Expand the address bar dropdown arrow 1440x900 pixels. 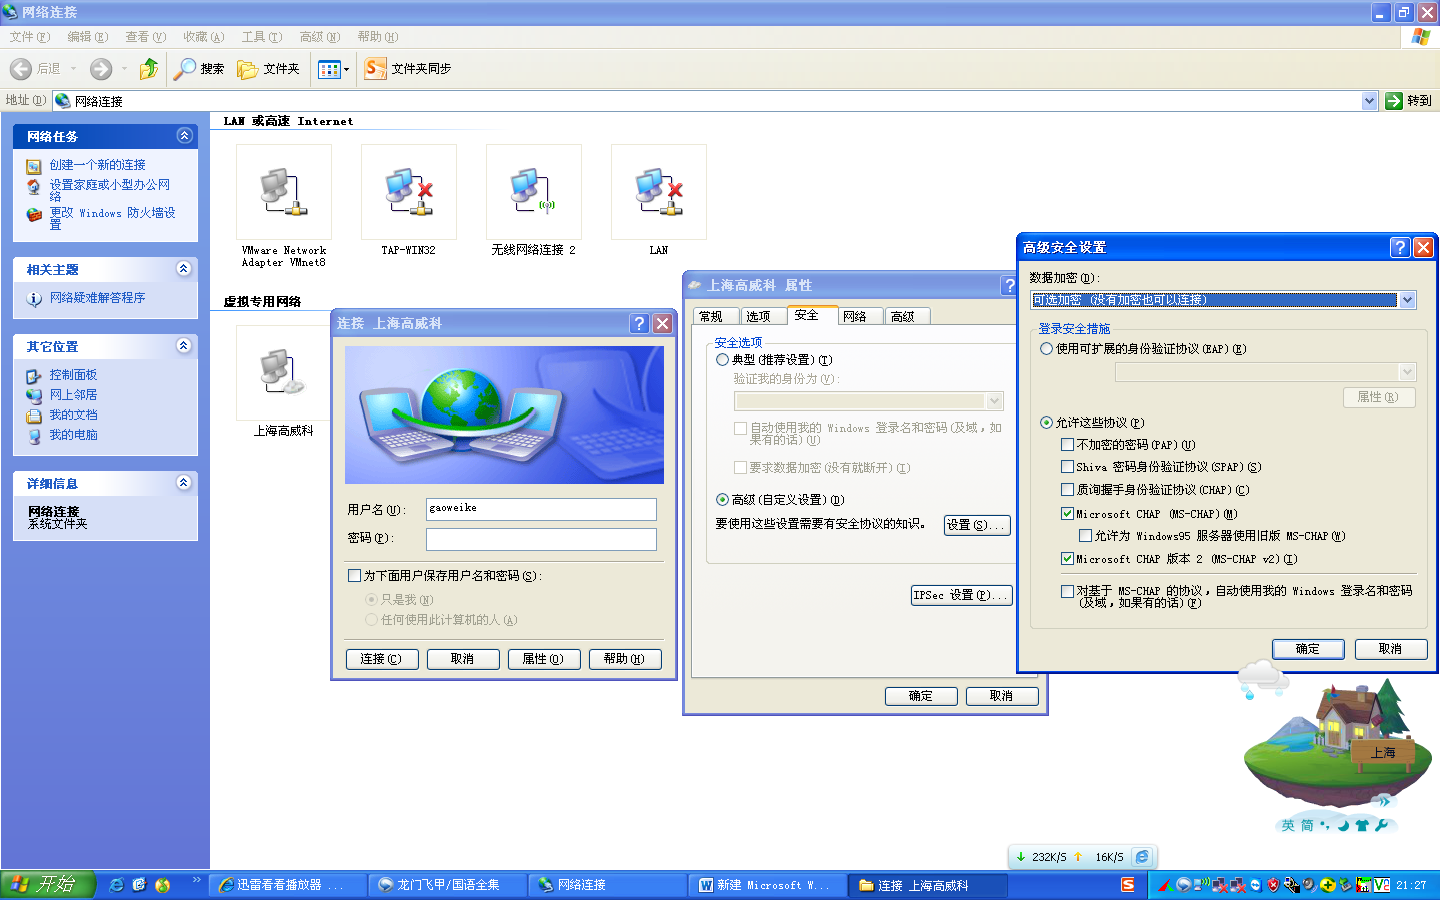pyautogui.click(x=1369, y=101)
